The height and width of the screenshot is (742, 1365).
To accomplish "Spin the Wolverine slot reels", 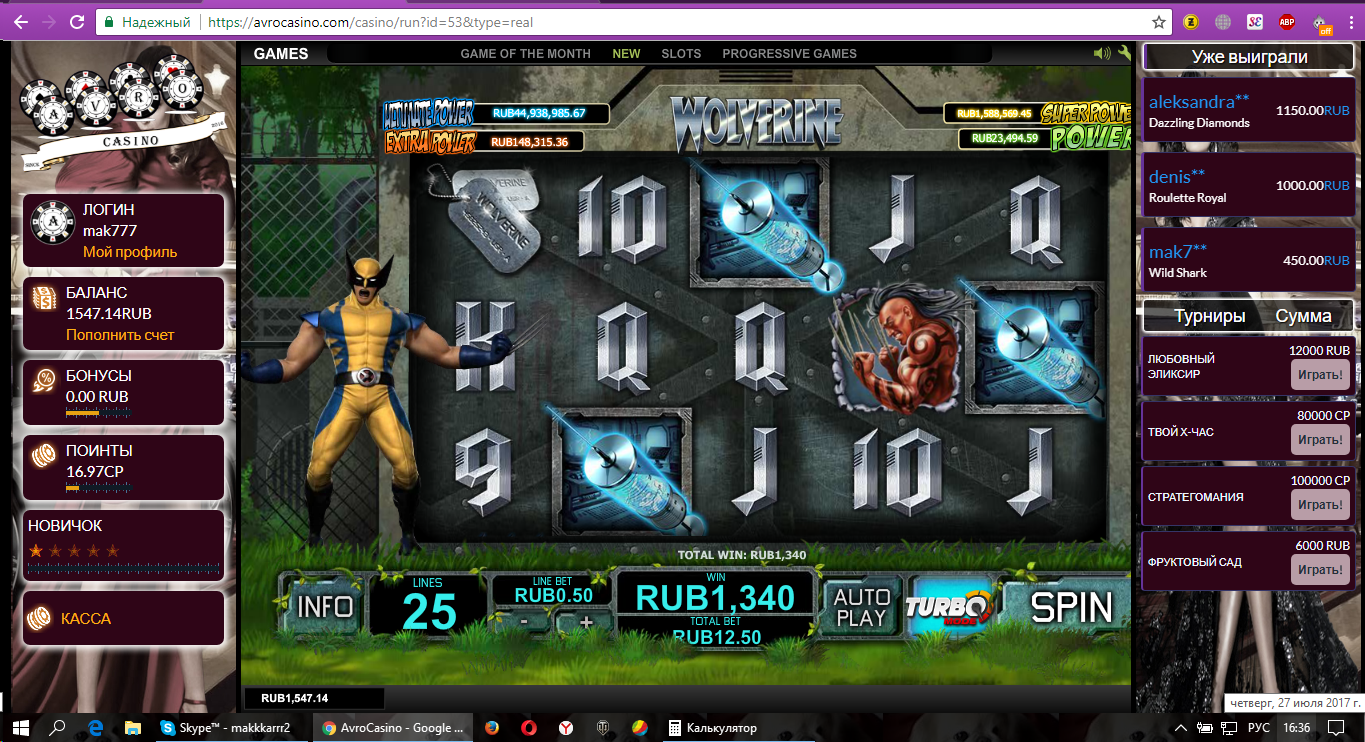I will point(1071,607).
